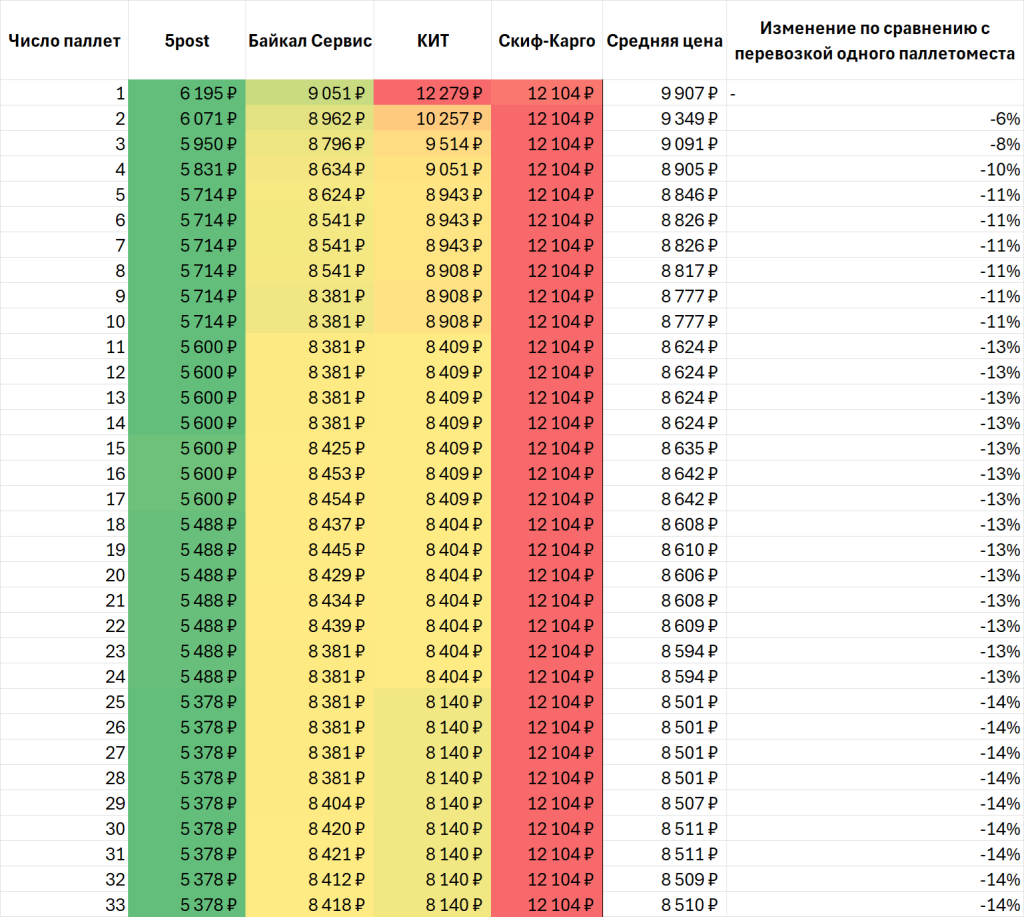Select the Байкал Сервис cell 8 796 ₽

pos(309,144)
